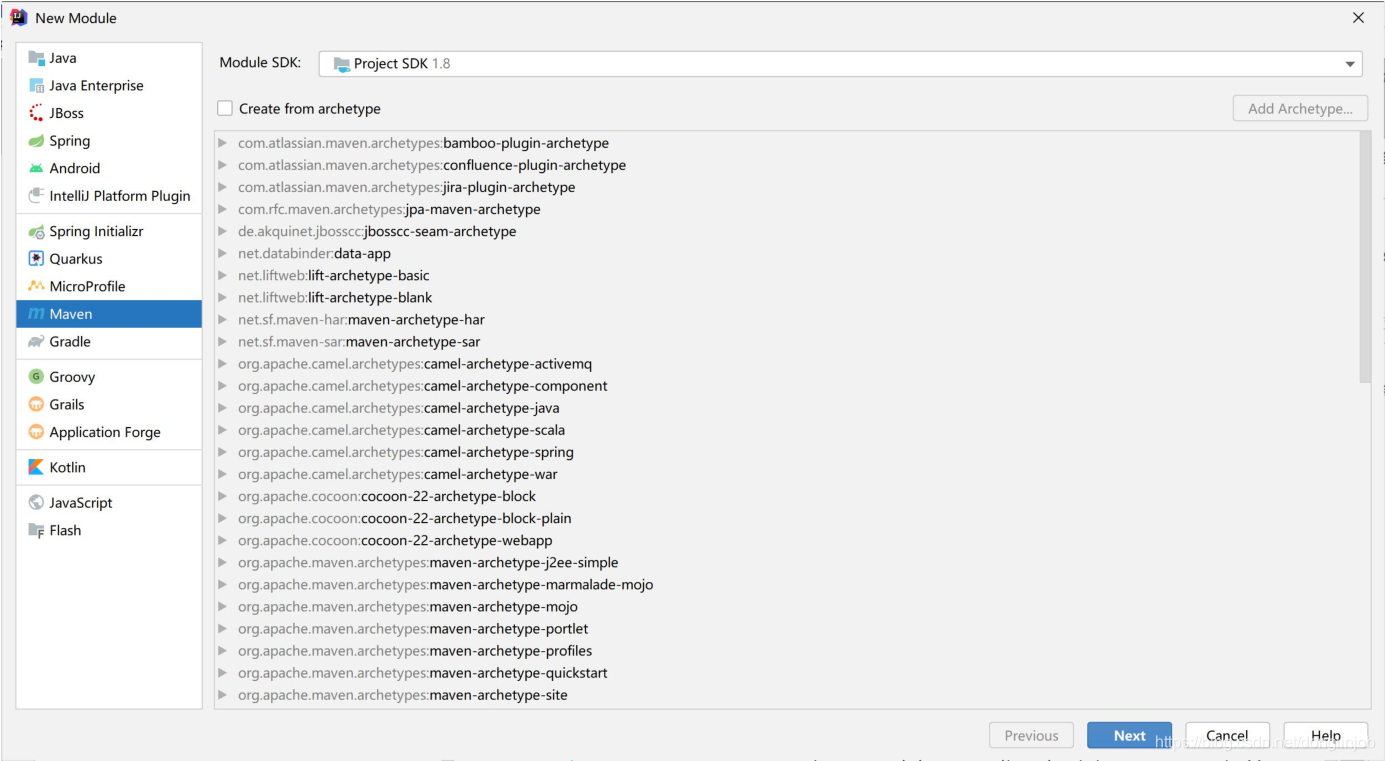Choose the JavaScript globe icon
The width and height of the screenshot is (1385, 761).
pyautogui.click(x=37, y=503)
